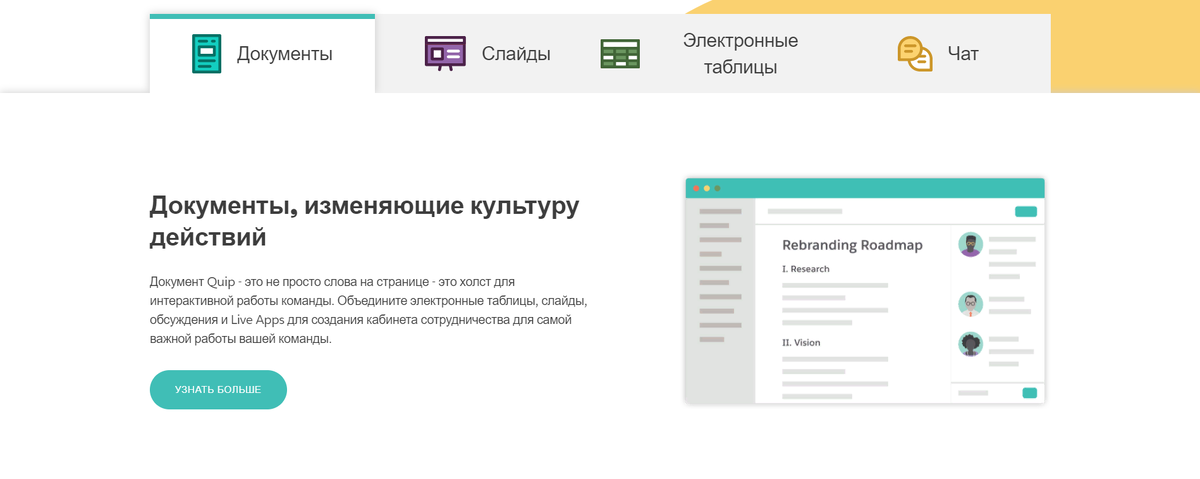The height and width of the screenshot is (479, 1200).
Task: Click heading Документы, изменяющие культуру действий
Action: point(364,221)
